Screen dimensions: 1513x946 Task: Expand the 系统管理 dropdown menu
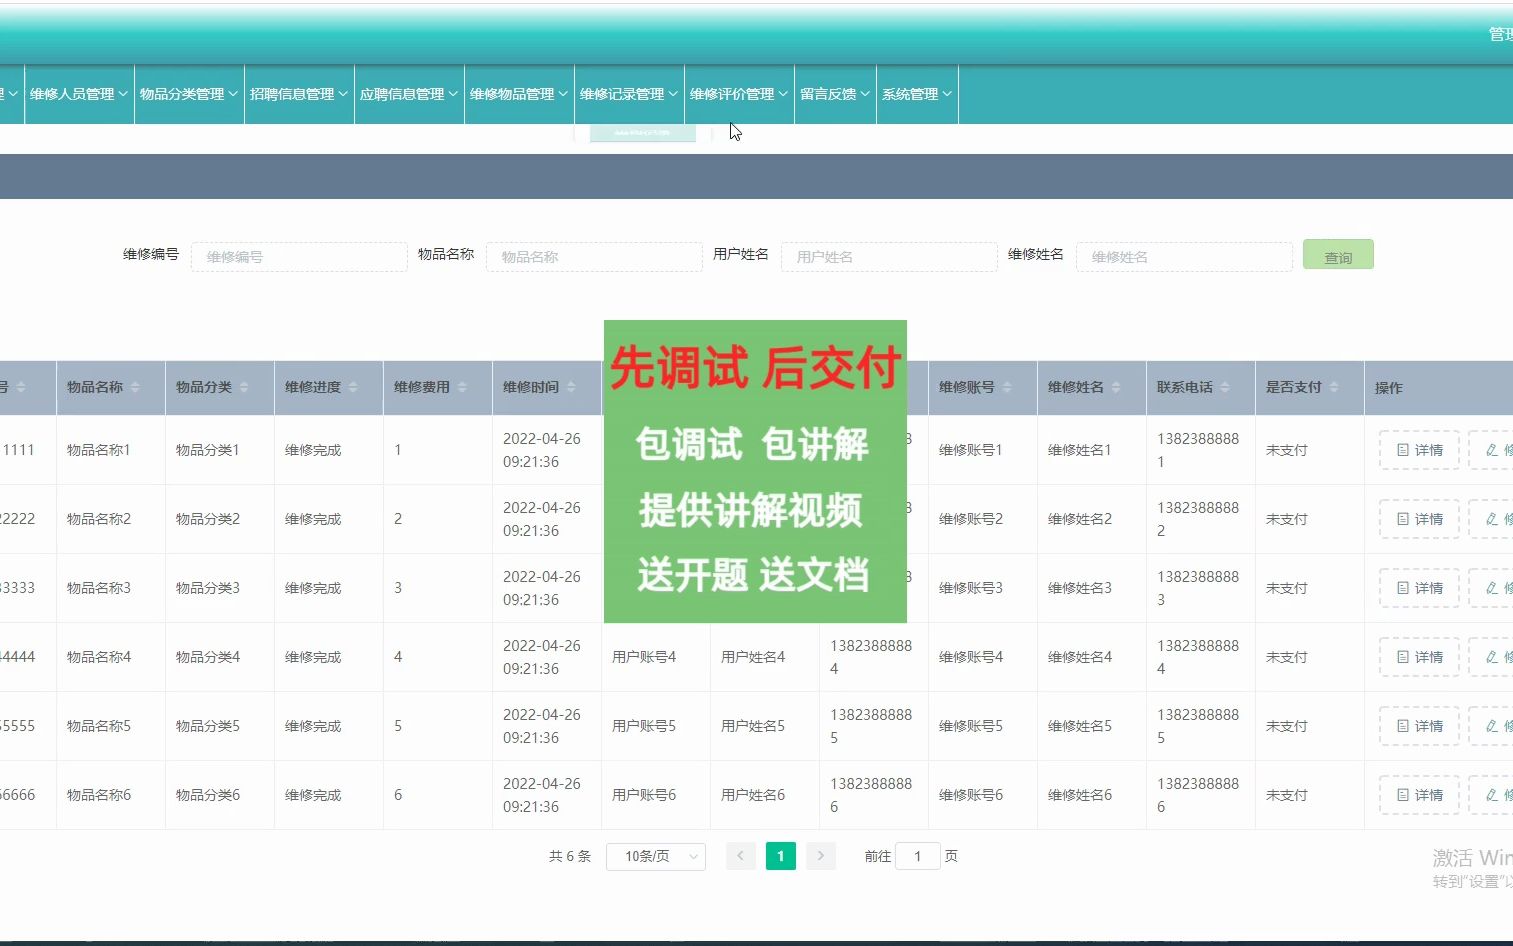tap(916, 94)
